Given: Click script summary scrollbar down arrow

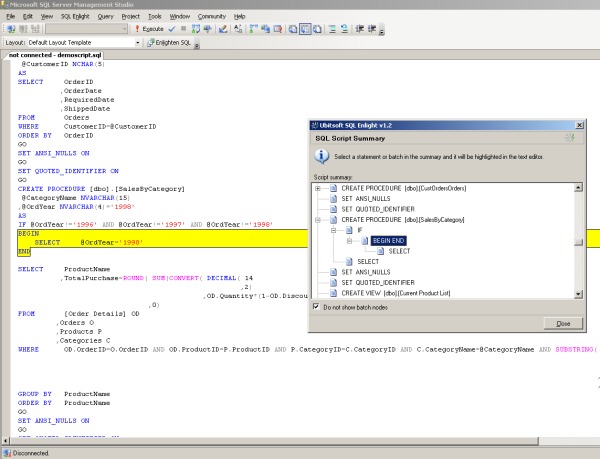Looking at the screenshot, I should point(579,294).
